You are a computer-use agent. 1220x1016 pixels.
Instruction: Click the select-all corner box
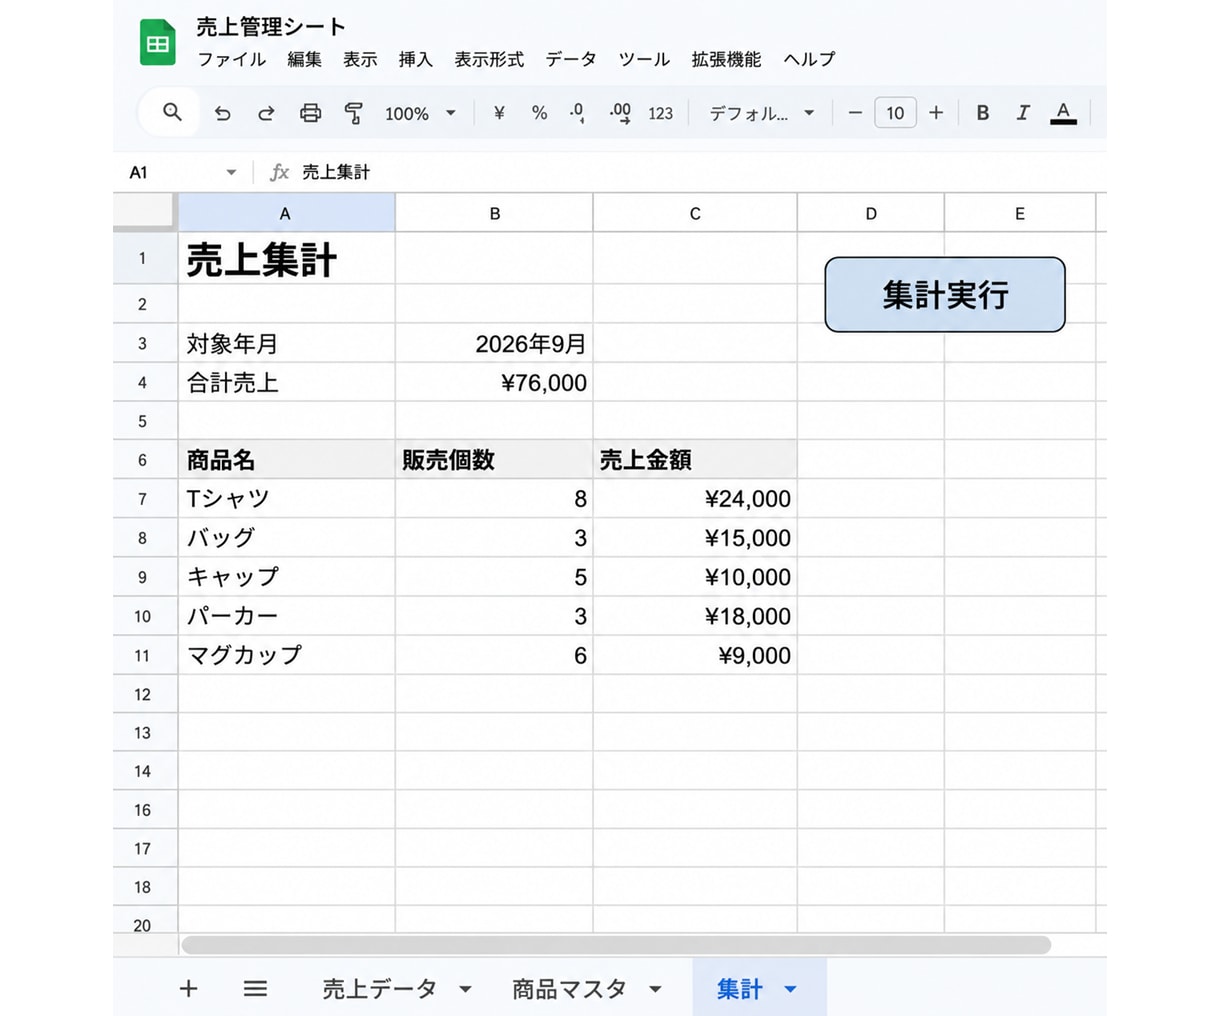coord(145,212)
